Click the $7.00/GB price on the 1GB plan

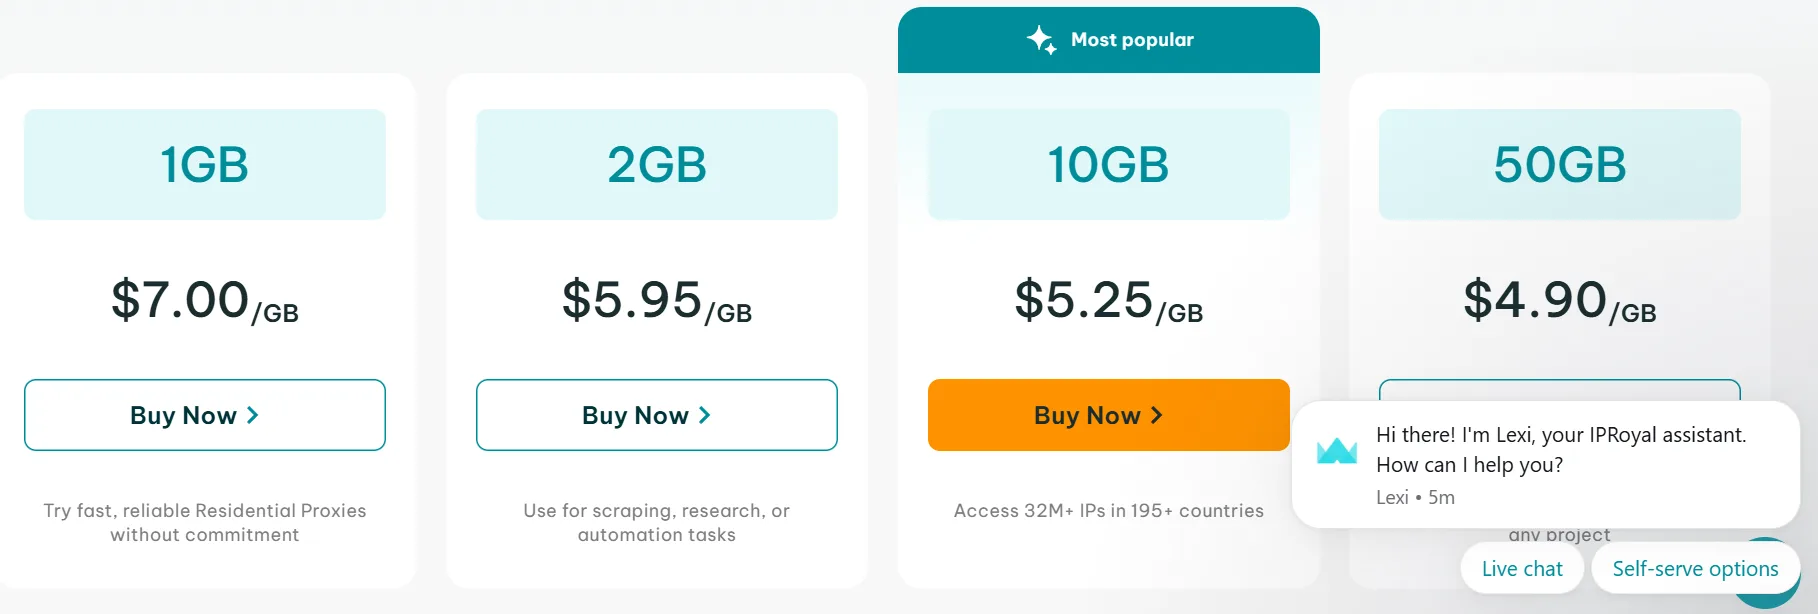click(204, 299)
